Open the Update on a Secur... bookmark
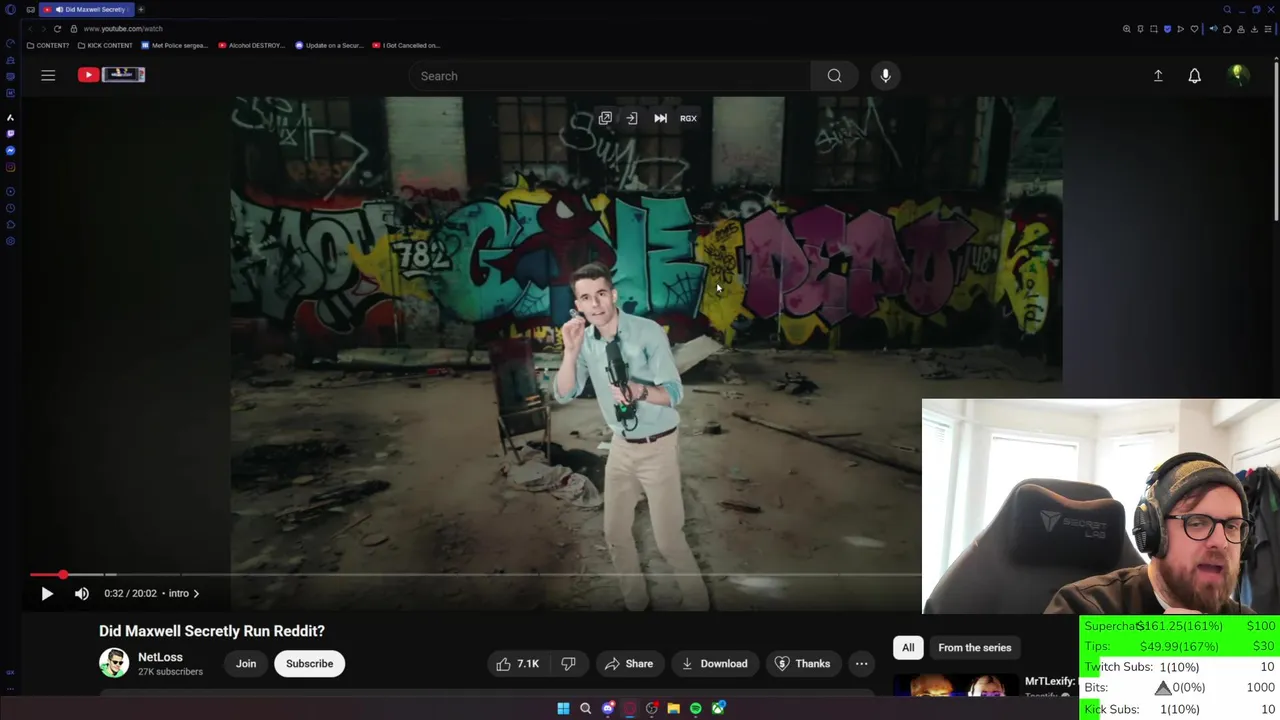Image resolution: width=1280 pixels, height=720 pixels. pyautogui.click(x=329, y=45)
